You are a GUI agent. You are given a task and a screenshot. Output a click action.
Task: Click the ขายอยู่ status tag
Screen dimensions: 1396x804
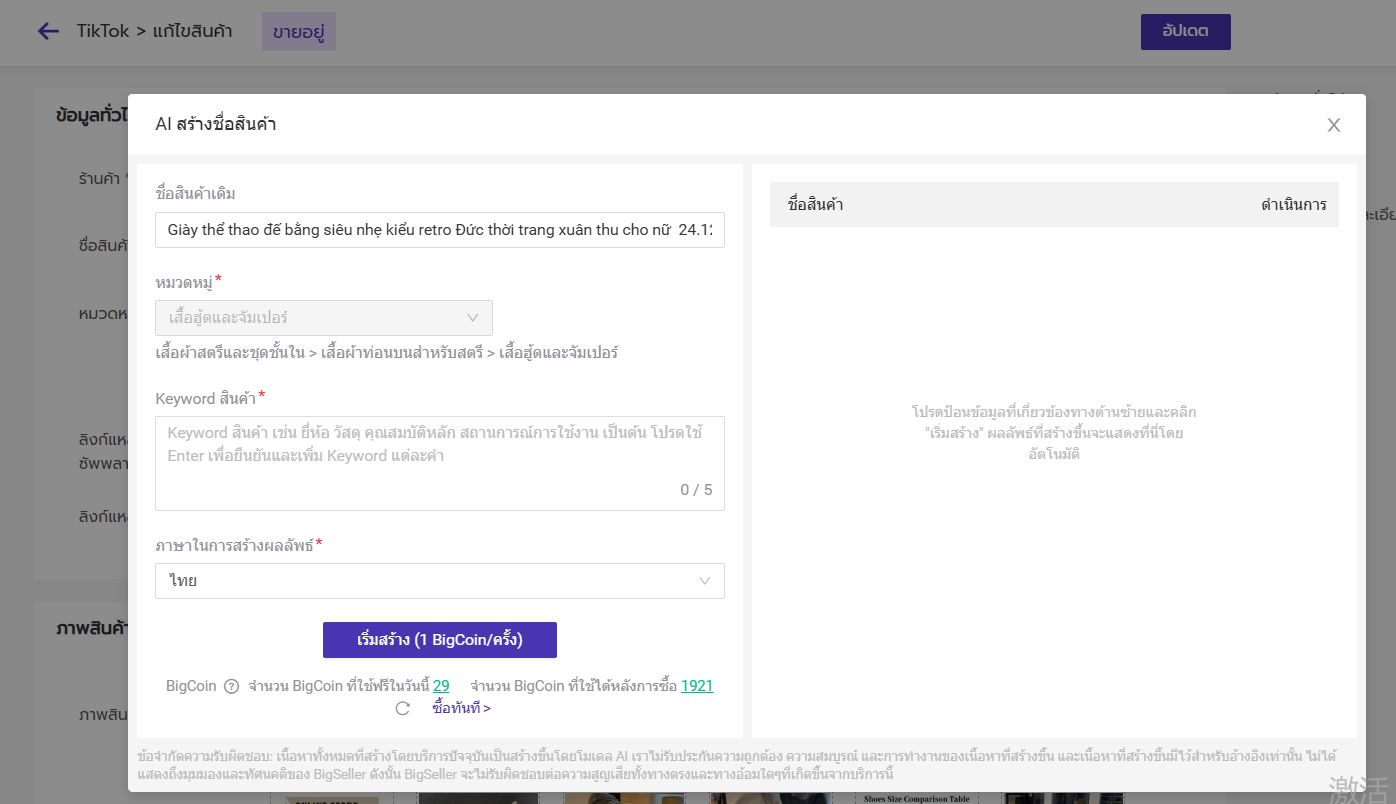pos(299,31)
